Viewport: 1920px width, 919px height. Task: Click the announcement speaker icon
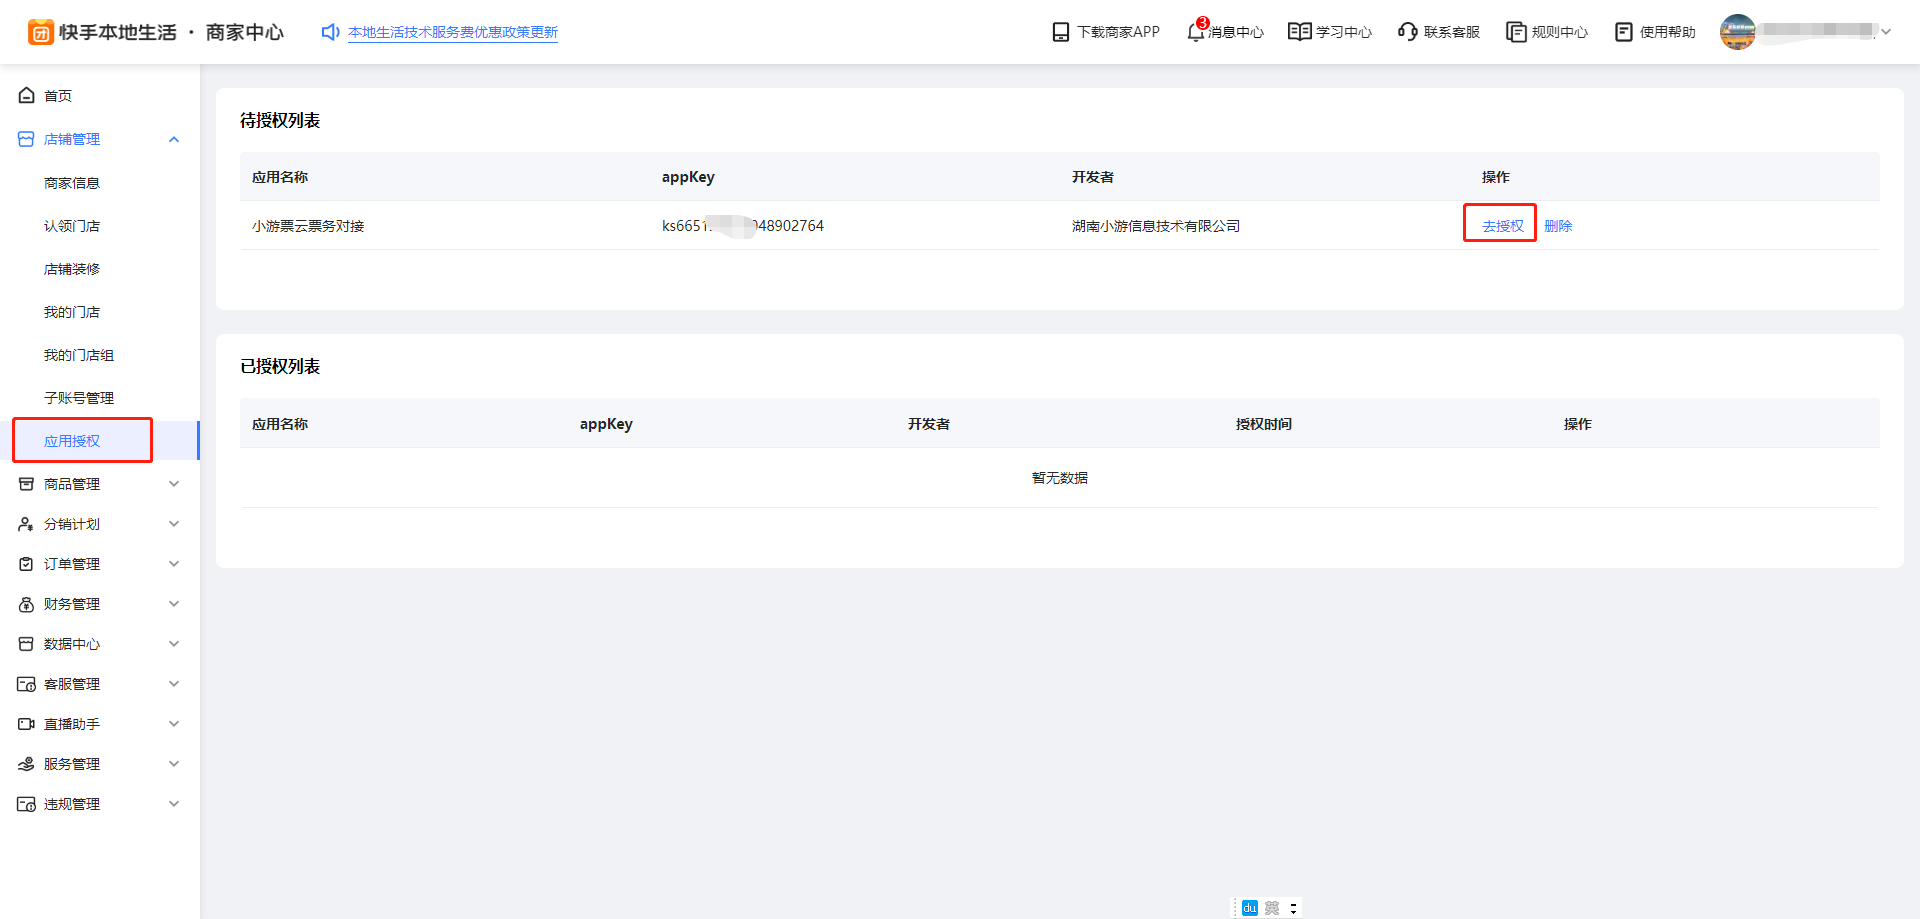point(330,32)
